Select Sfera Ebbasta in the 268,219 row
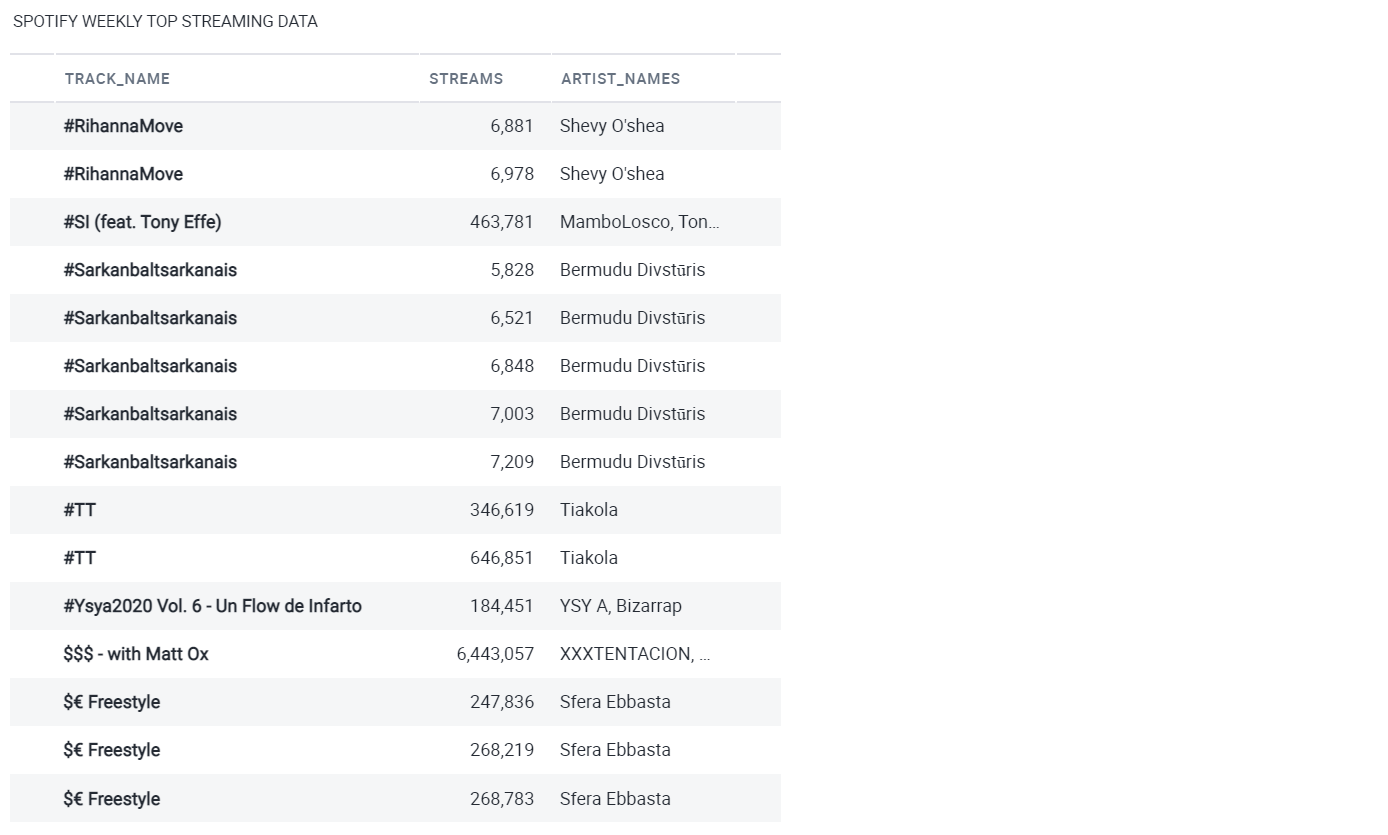 click(x=615, y=750)
